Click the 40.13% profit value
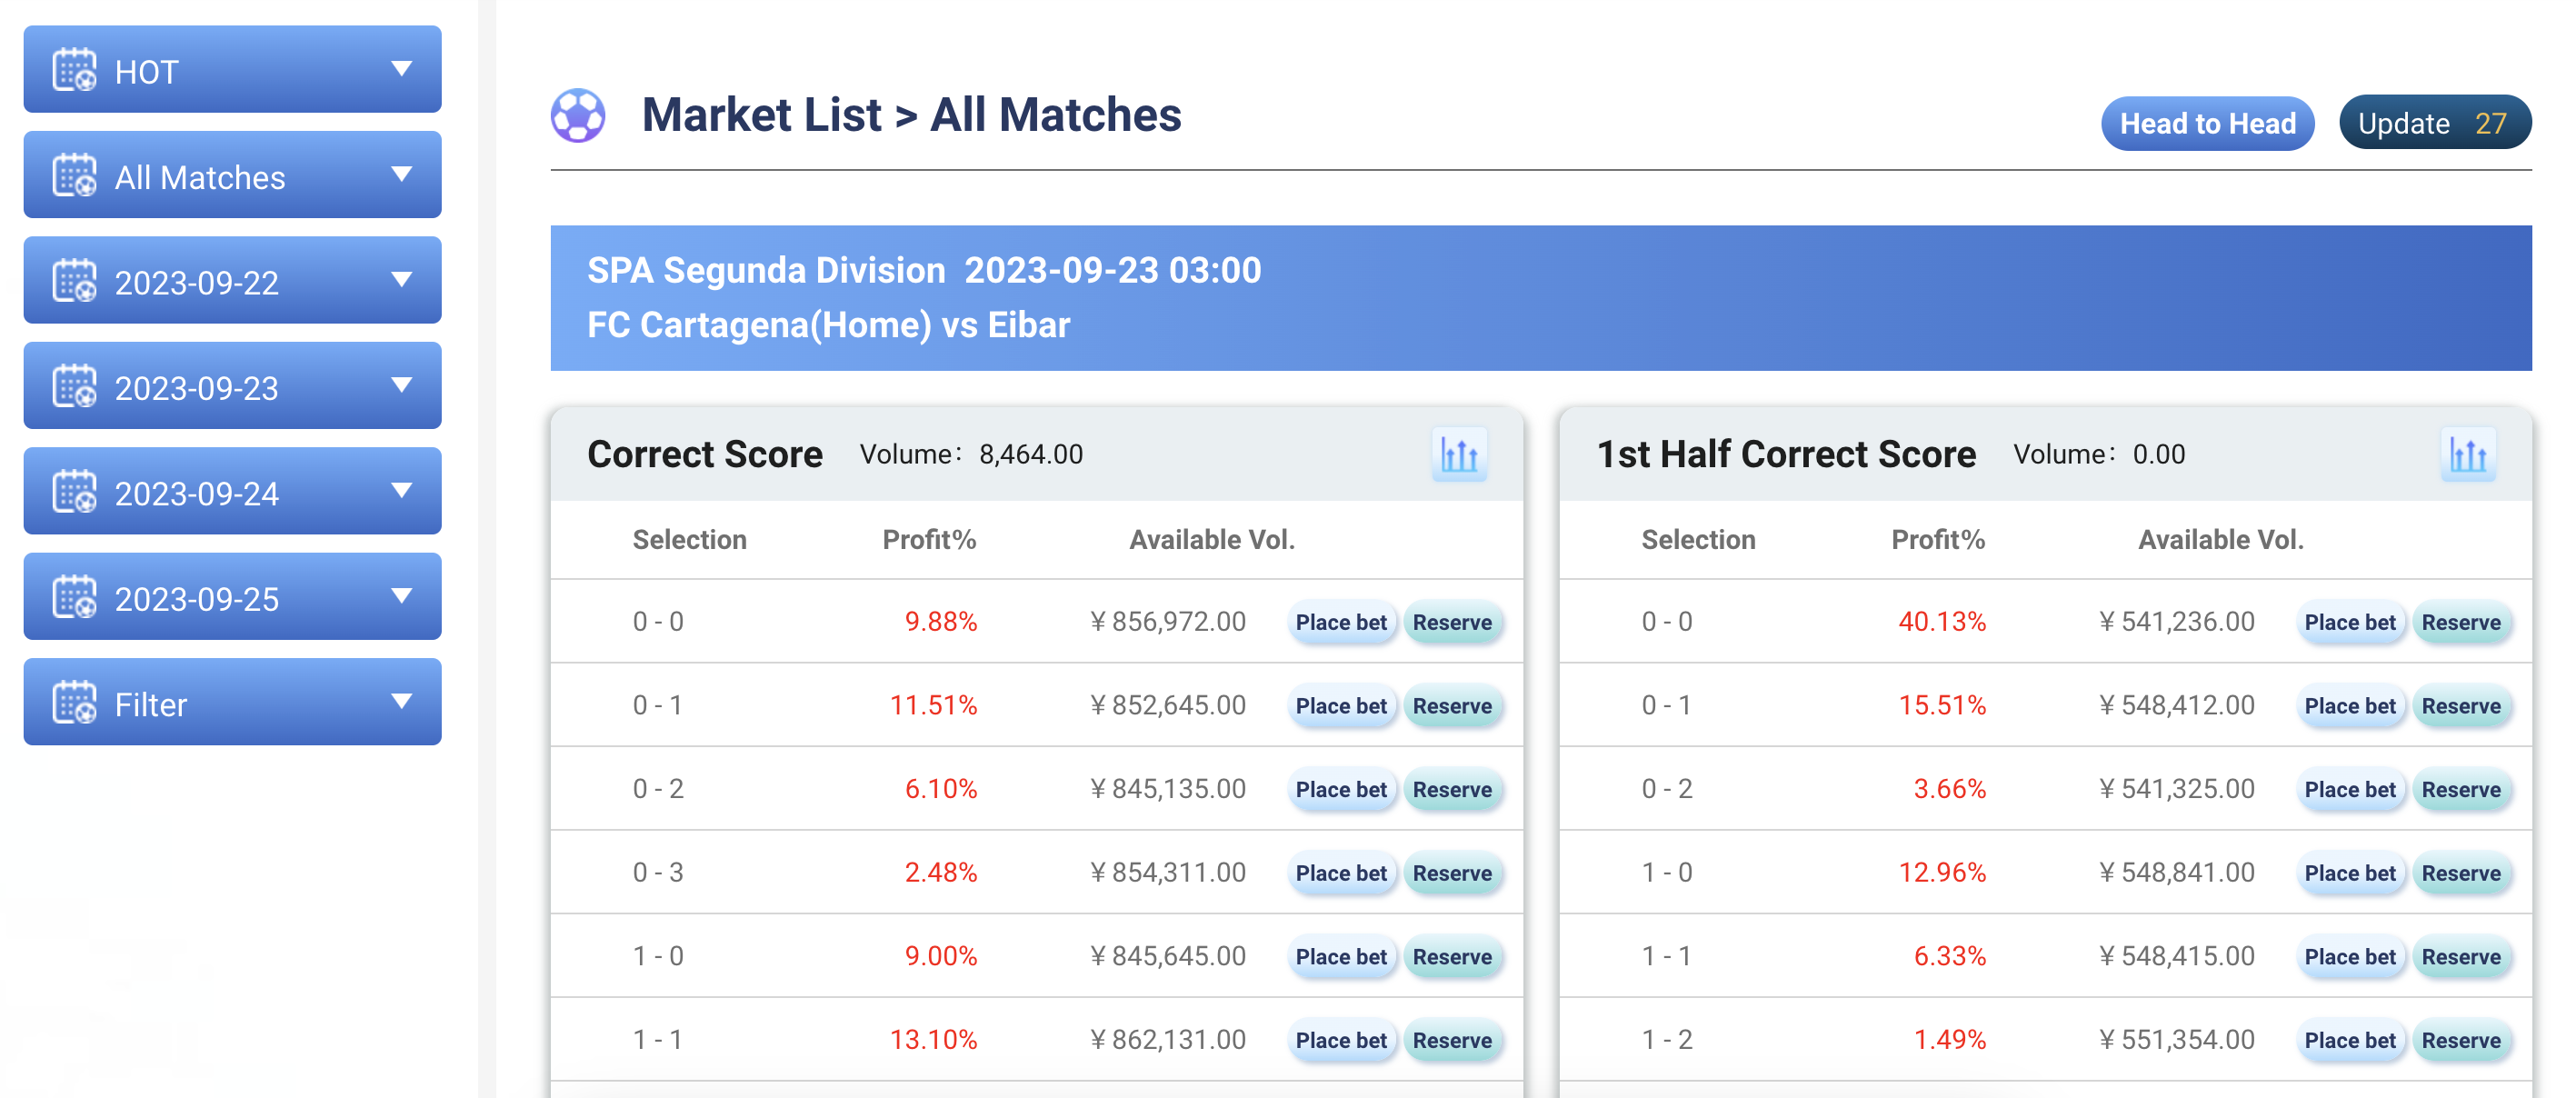This screenshot has width=2576, height=1098. point(1942,621)
